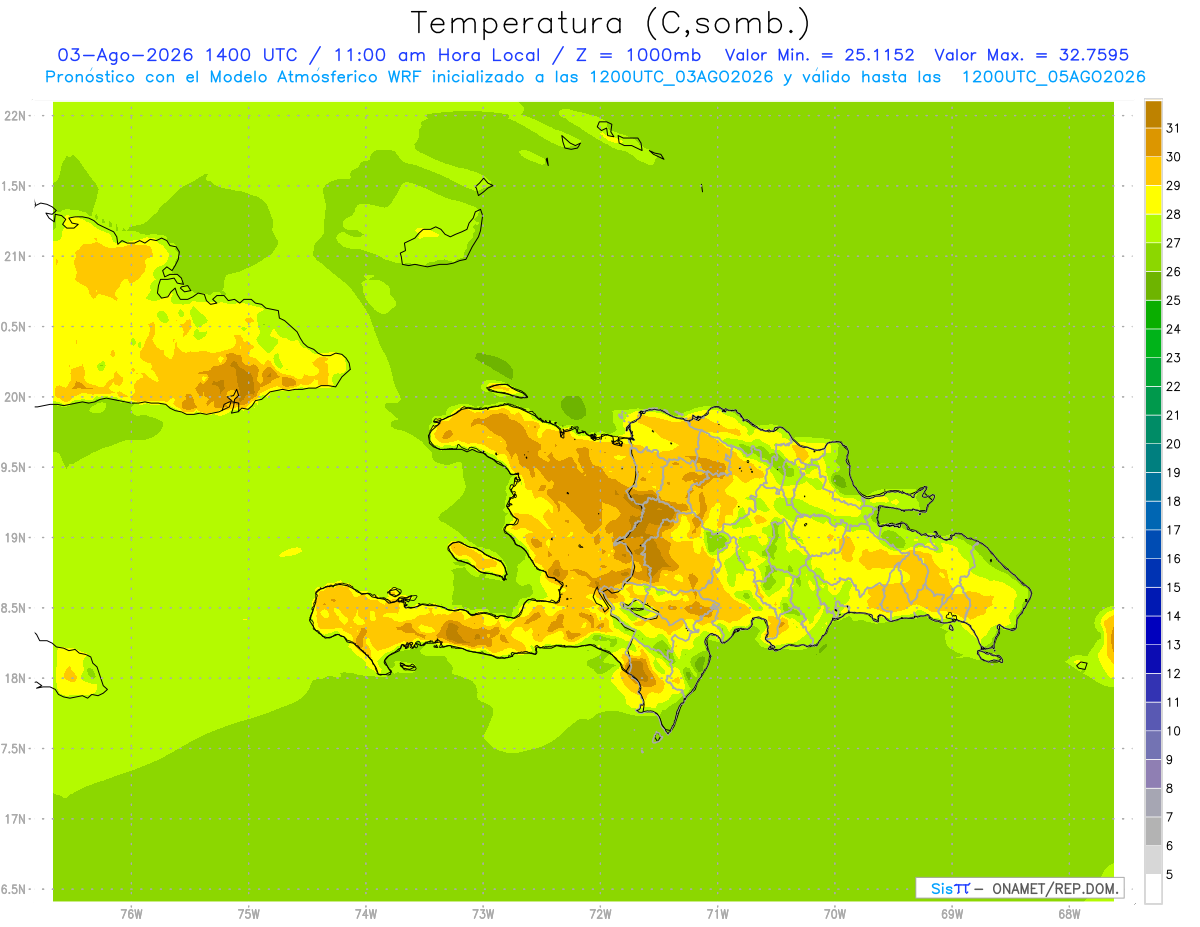Pick the legend swatch between 25 and 26
This screenshot has width=1200, height=927.
(x=1153, y=286)
